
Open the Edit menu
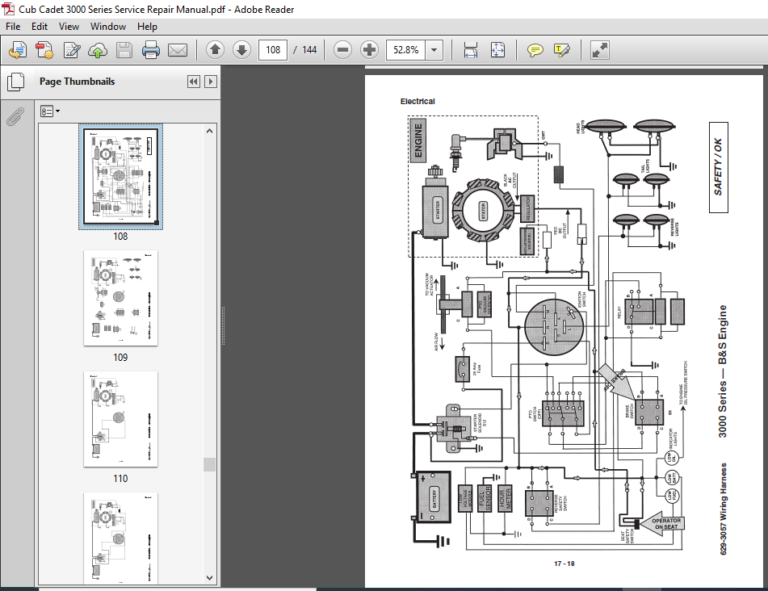[x=39, y=26]
